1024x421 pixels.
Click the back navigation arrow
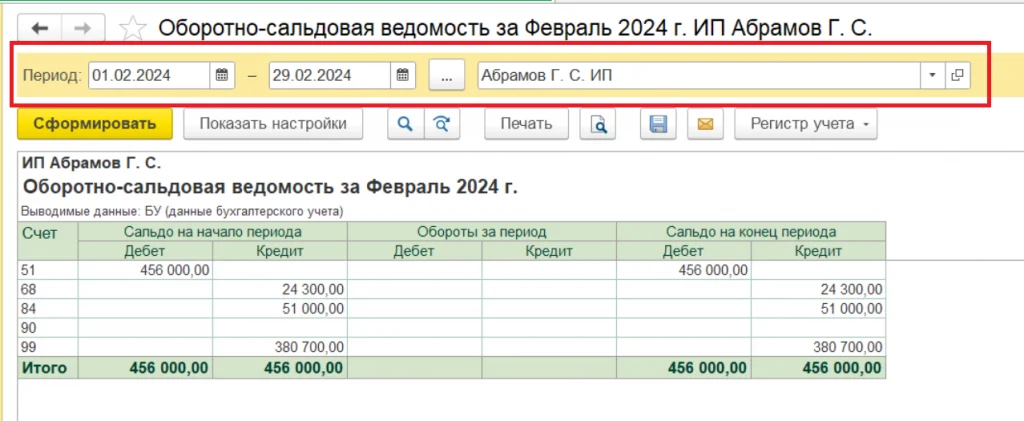click(x=47, y=28)
